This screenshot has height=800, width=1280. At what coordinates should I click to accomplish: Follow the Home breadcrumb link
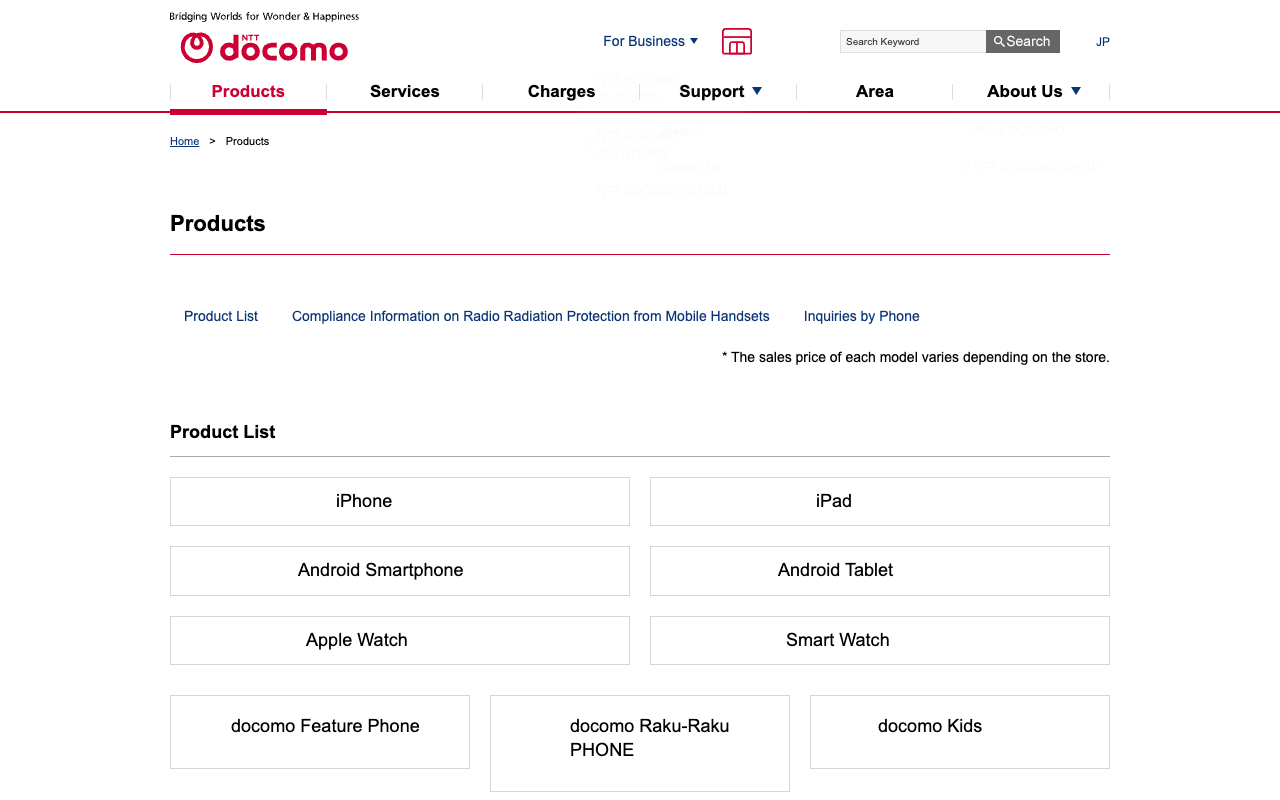tap(184, 141)
